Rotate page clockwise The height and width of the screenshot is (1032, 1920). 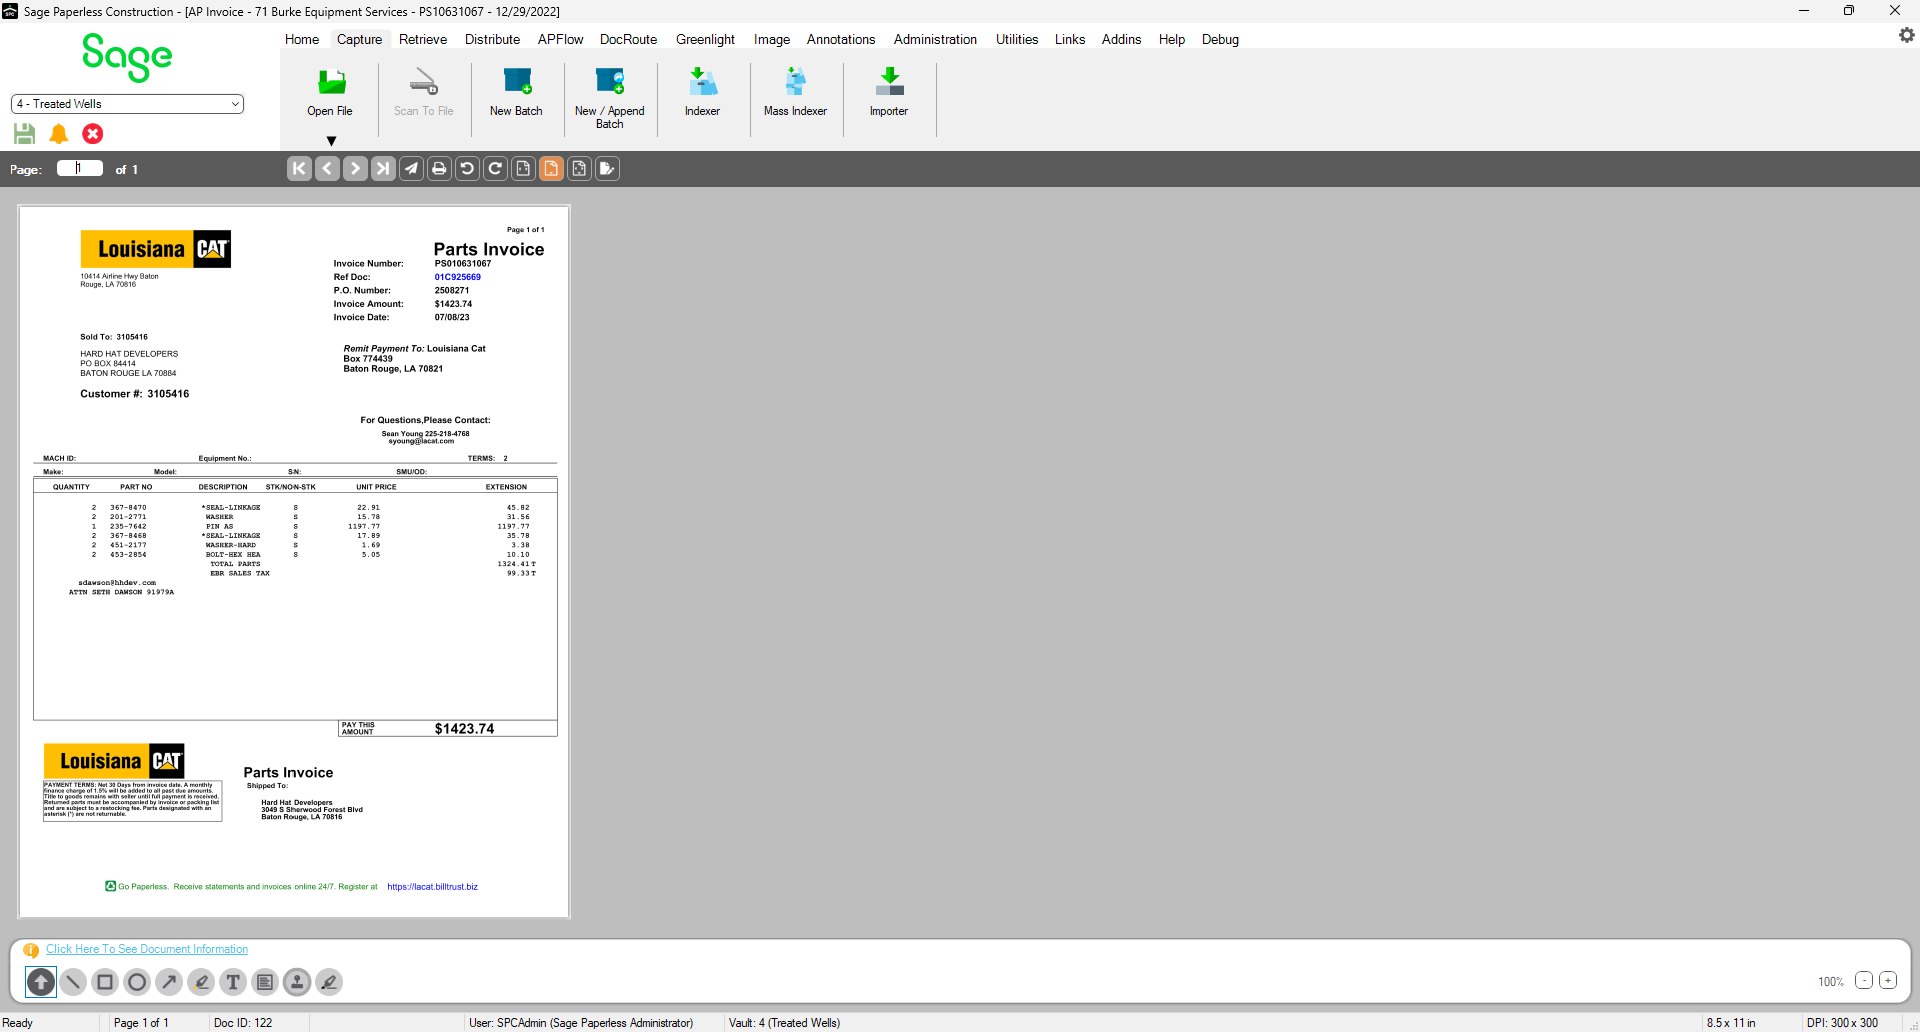(495, 168)
